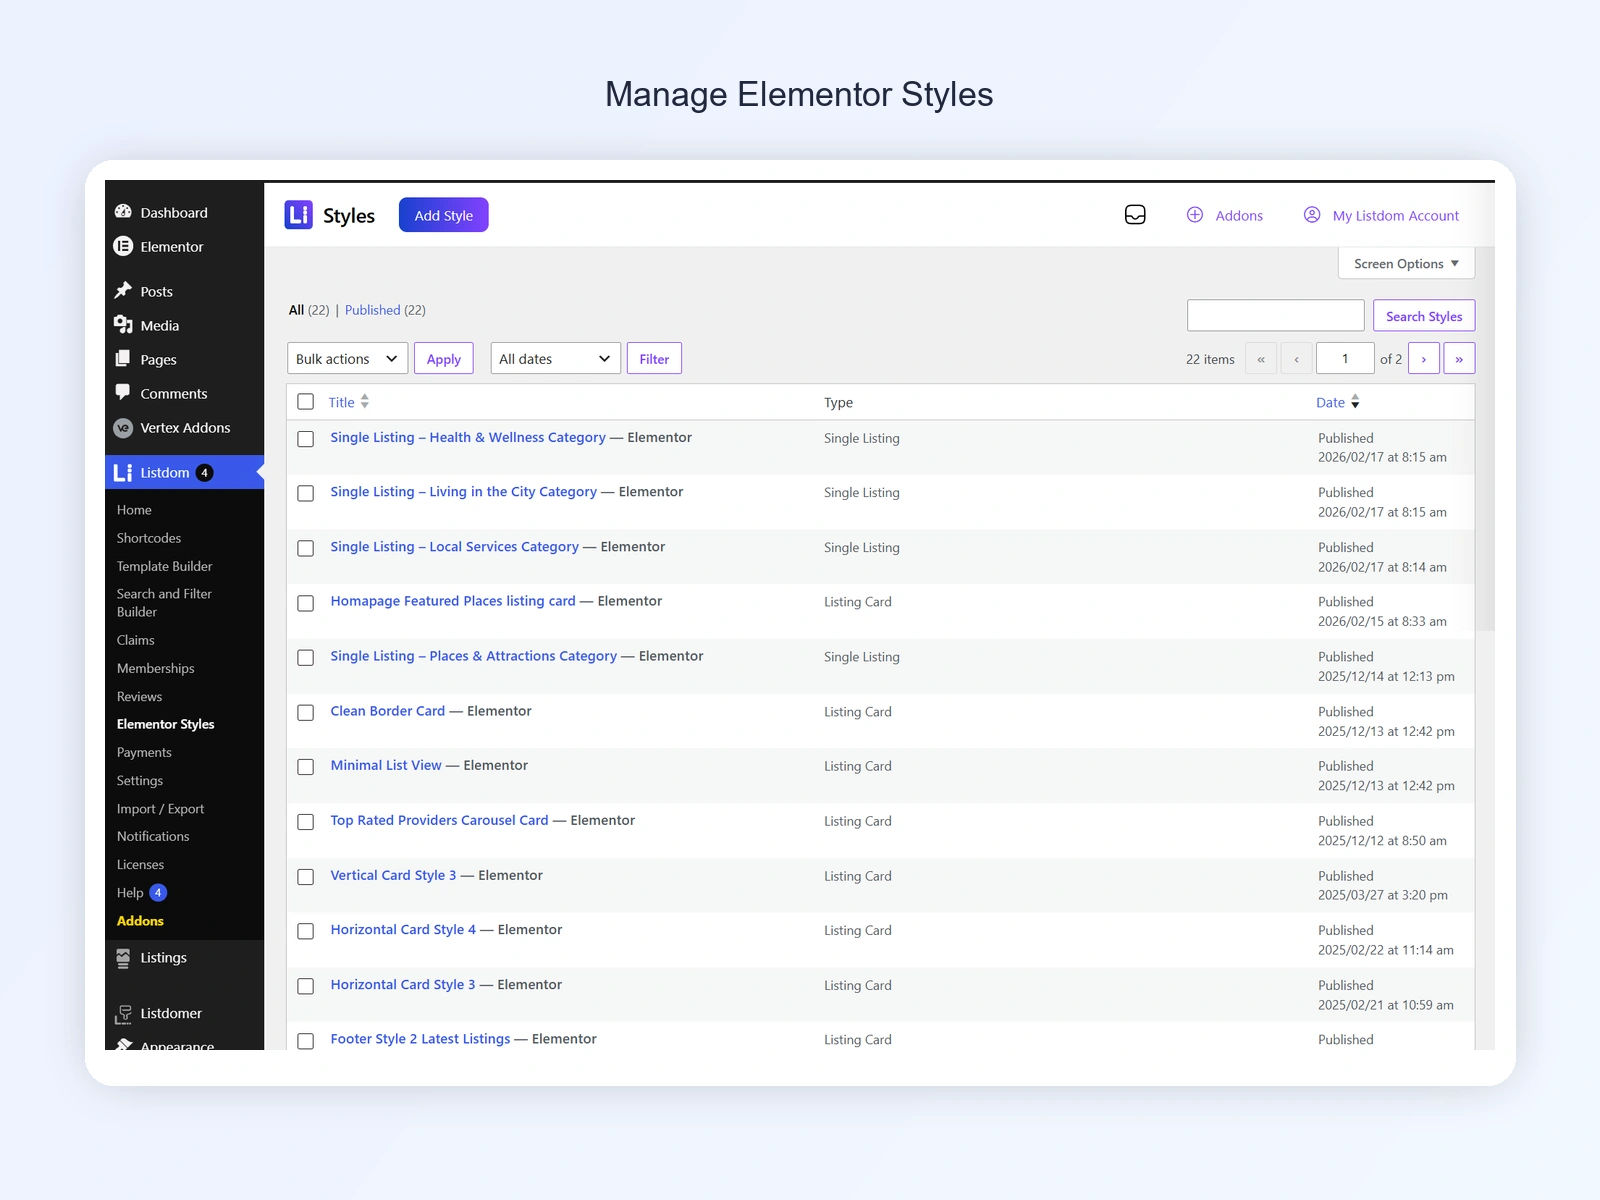Check Homepage Featured Places listing card checkbox

pos(306,603)
